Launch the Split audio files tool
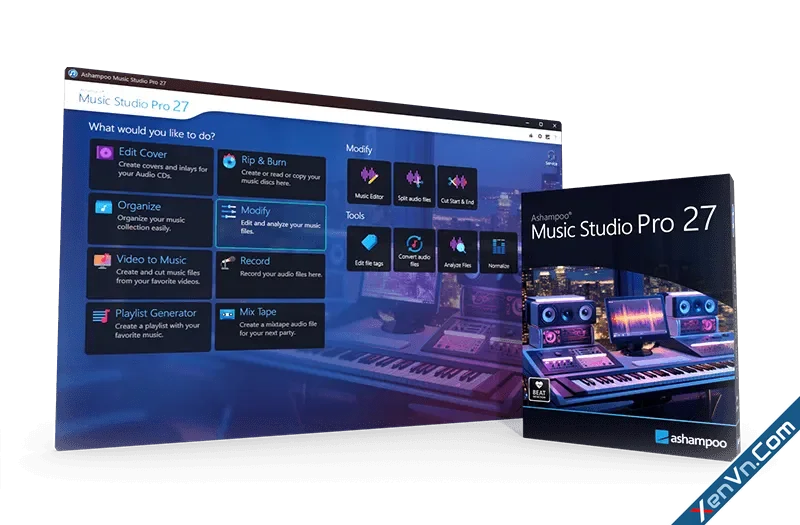The image size is (800, 525). tap(414, 185)
